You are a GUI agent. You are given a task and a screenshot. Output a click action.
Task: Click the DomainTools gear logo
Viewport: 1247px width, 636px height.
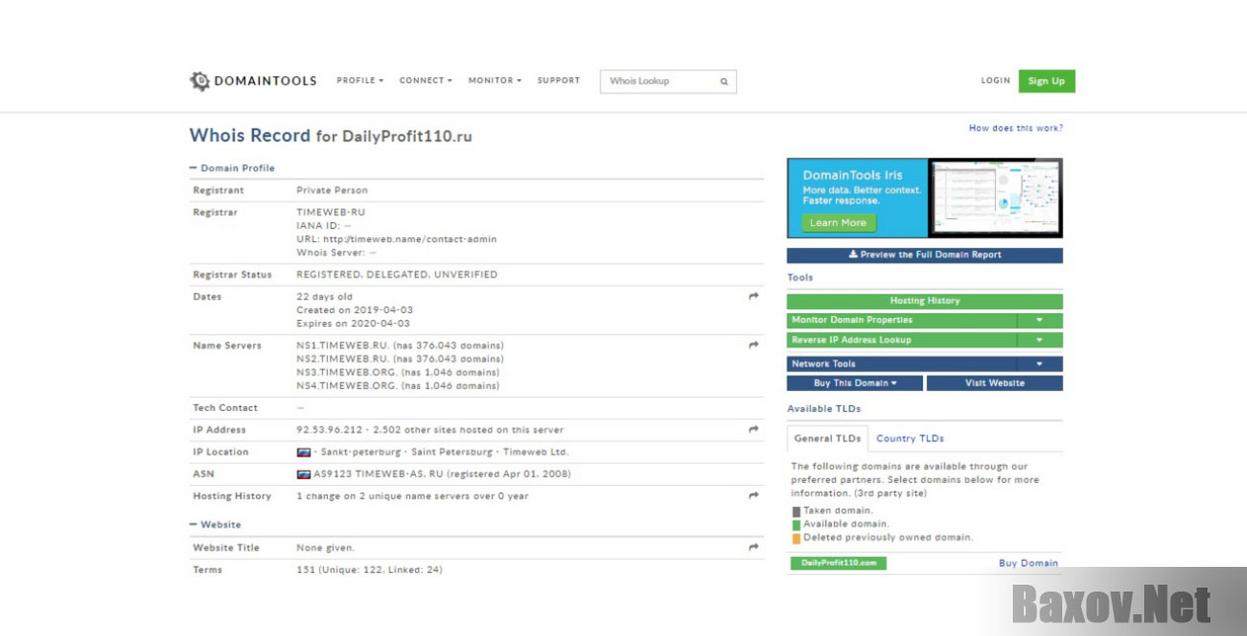click(200, 81)
